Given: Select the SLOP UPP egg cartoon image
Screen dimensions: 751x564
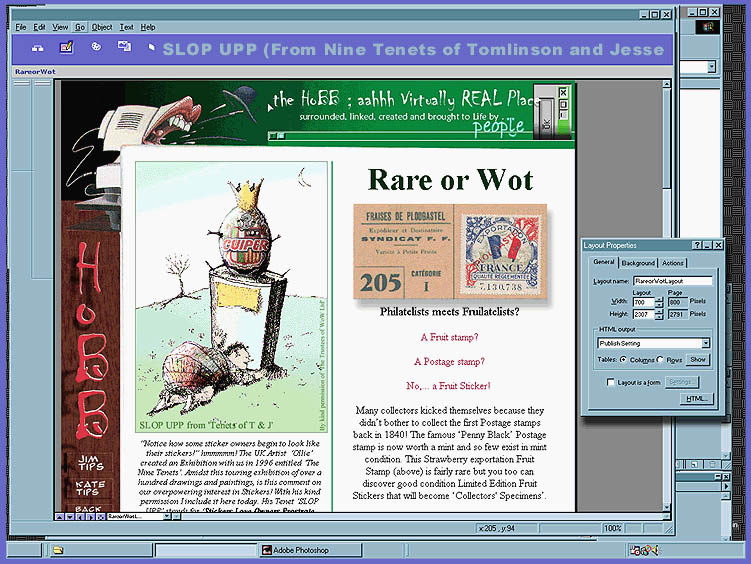Looking at the screenshot, I should click(x=232, y=297).
